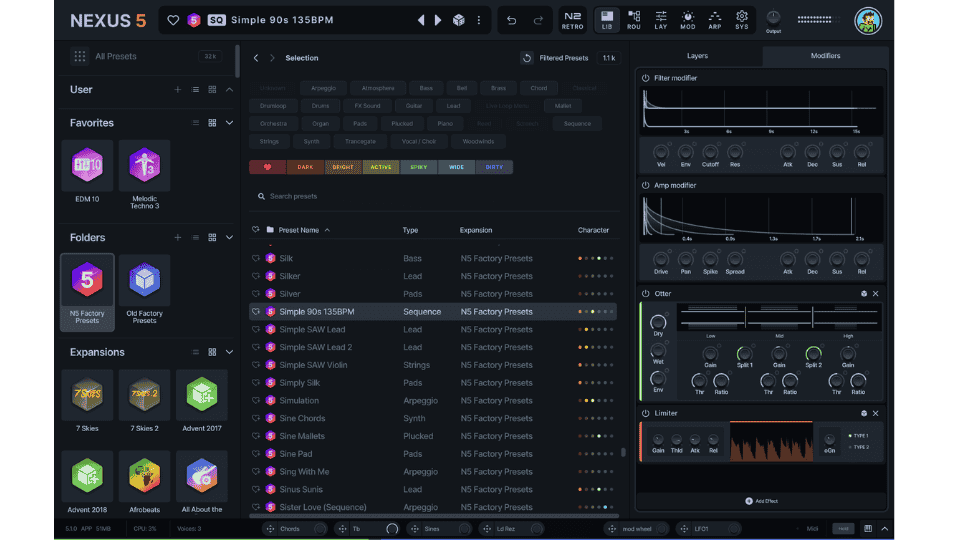
Task: Collapse the User section chevron
Action: [230, 89]
